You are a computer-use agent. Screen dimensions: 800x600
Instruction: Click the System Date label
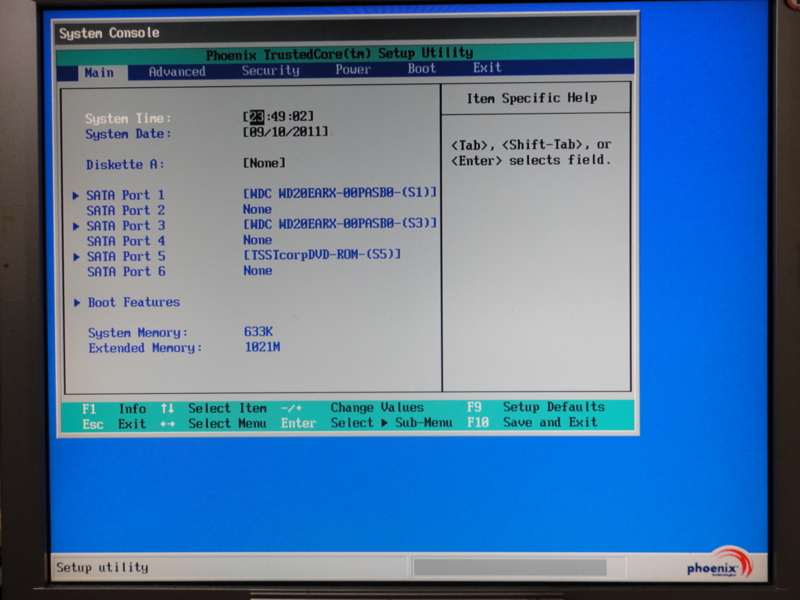pyautogui.click(x=128, y=134)
